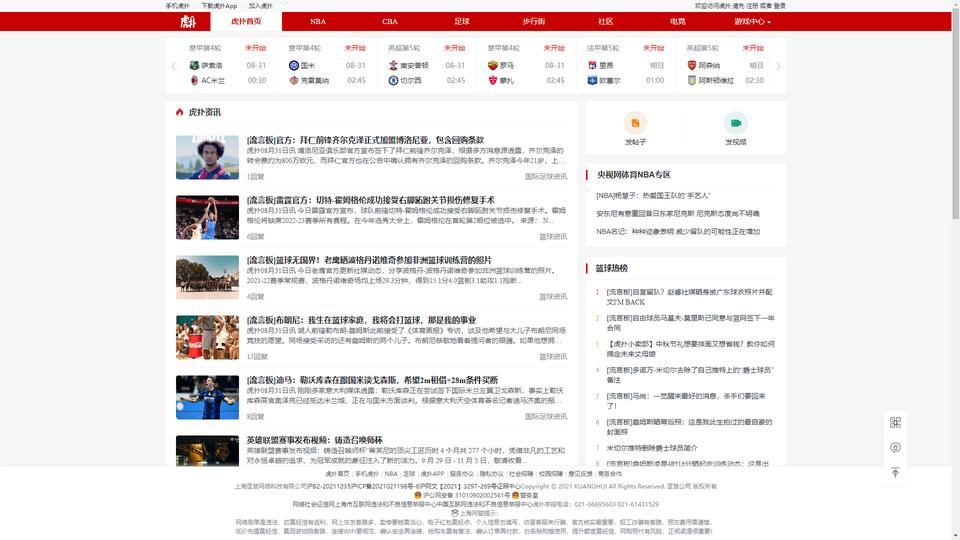The width and height of the screenshot is (960, 540).
Task: Open the 社区 nav tab
Action: [606, 21]
